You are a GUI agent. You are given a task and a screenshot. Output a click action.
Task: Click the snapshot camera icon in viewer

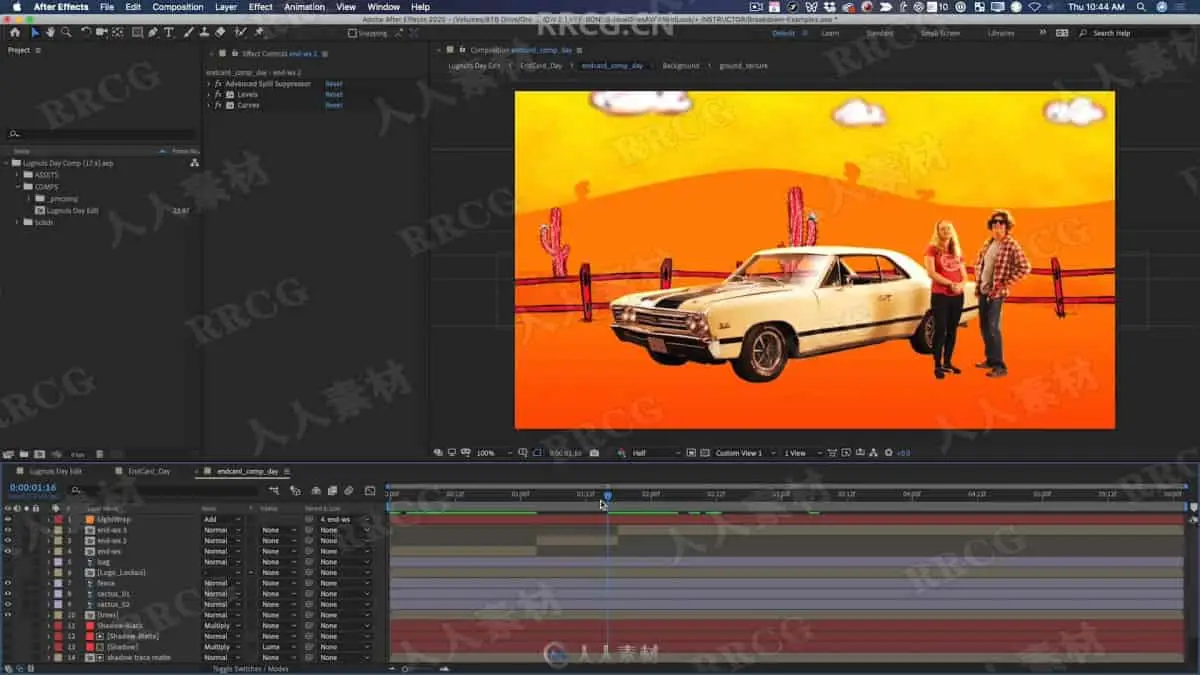pyautogui.click(x=594, y=453)
